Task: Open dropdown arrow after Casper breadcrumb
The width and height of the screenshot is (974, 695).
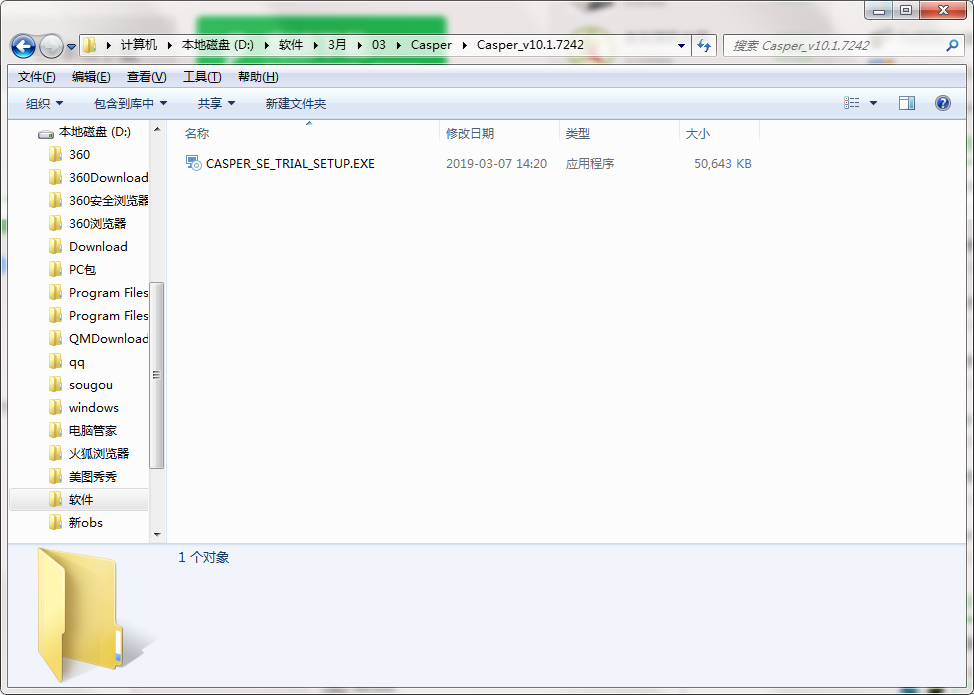Action: point(465,45)
